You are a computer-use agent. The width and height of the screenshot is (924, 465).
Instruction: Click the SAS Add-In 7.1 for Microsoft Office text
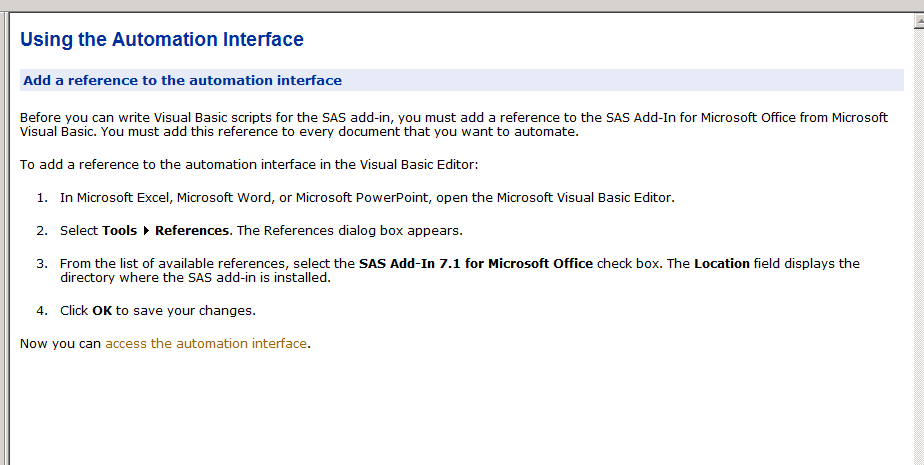pos(476,263)
